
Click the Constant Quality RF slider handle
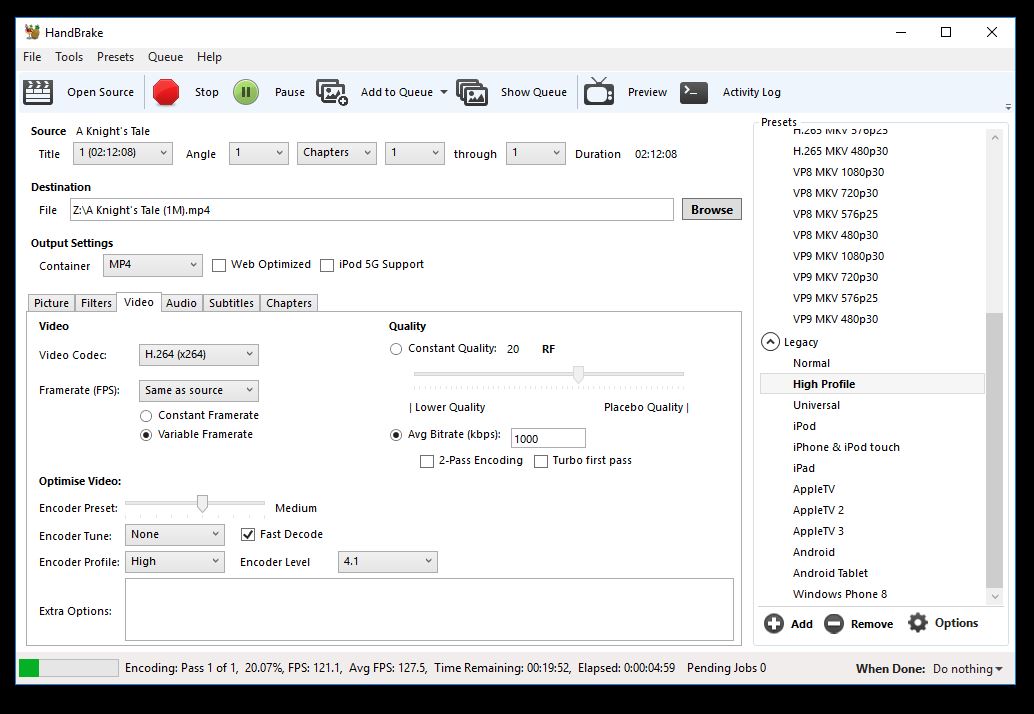click(x=578, y=374)
